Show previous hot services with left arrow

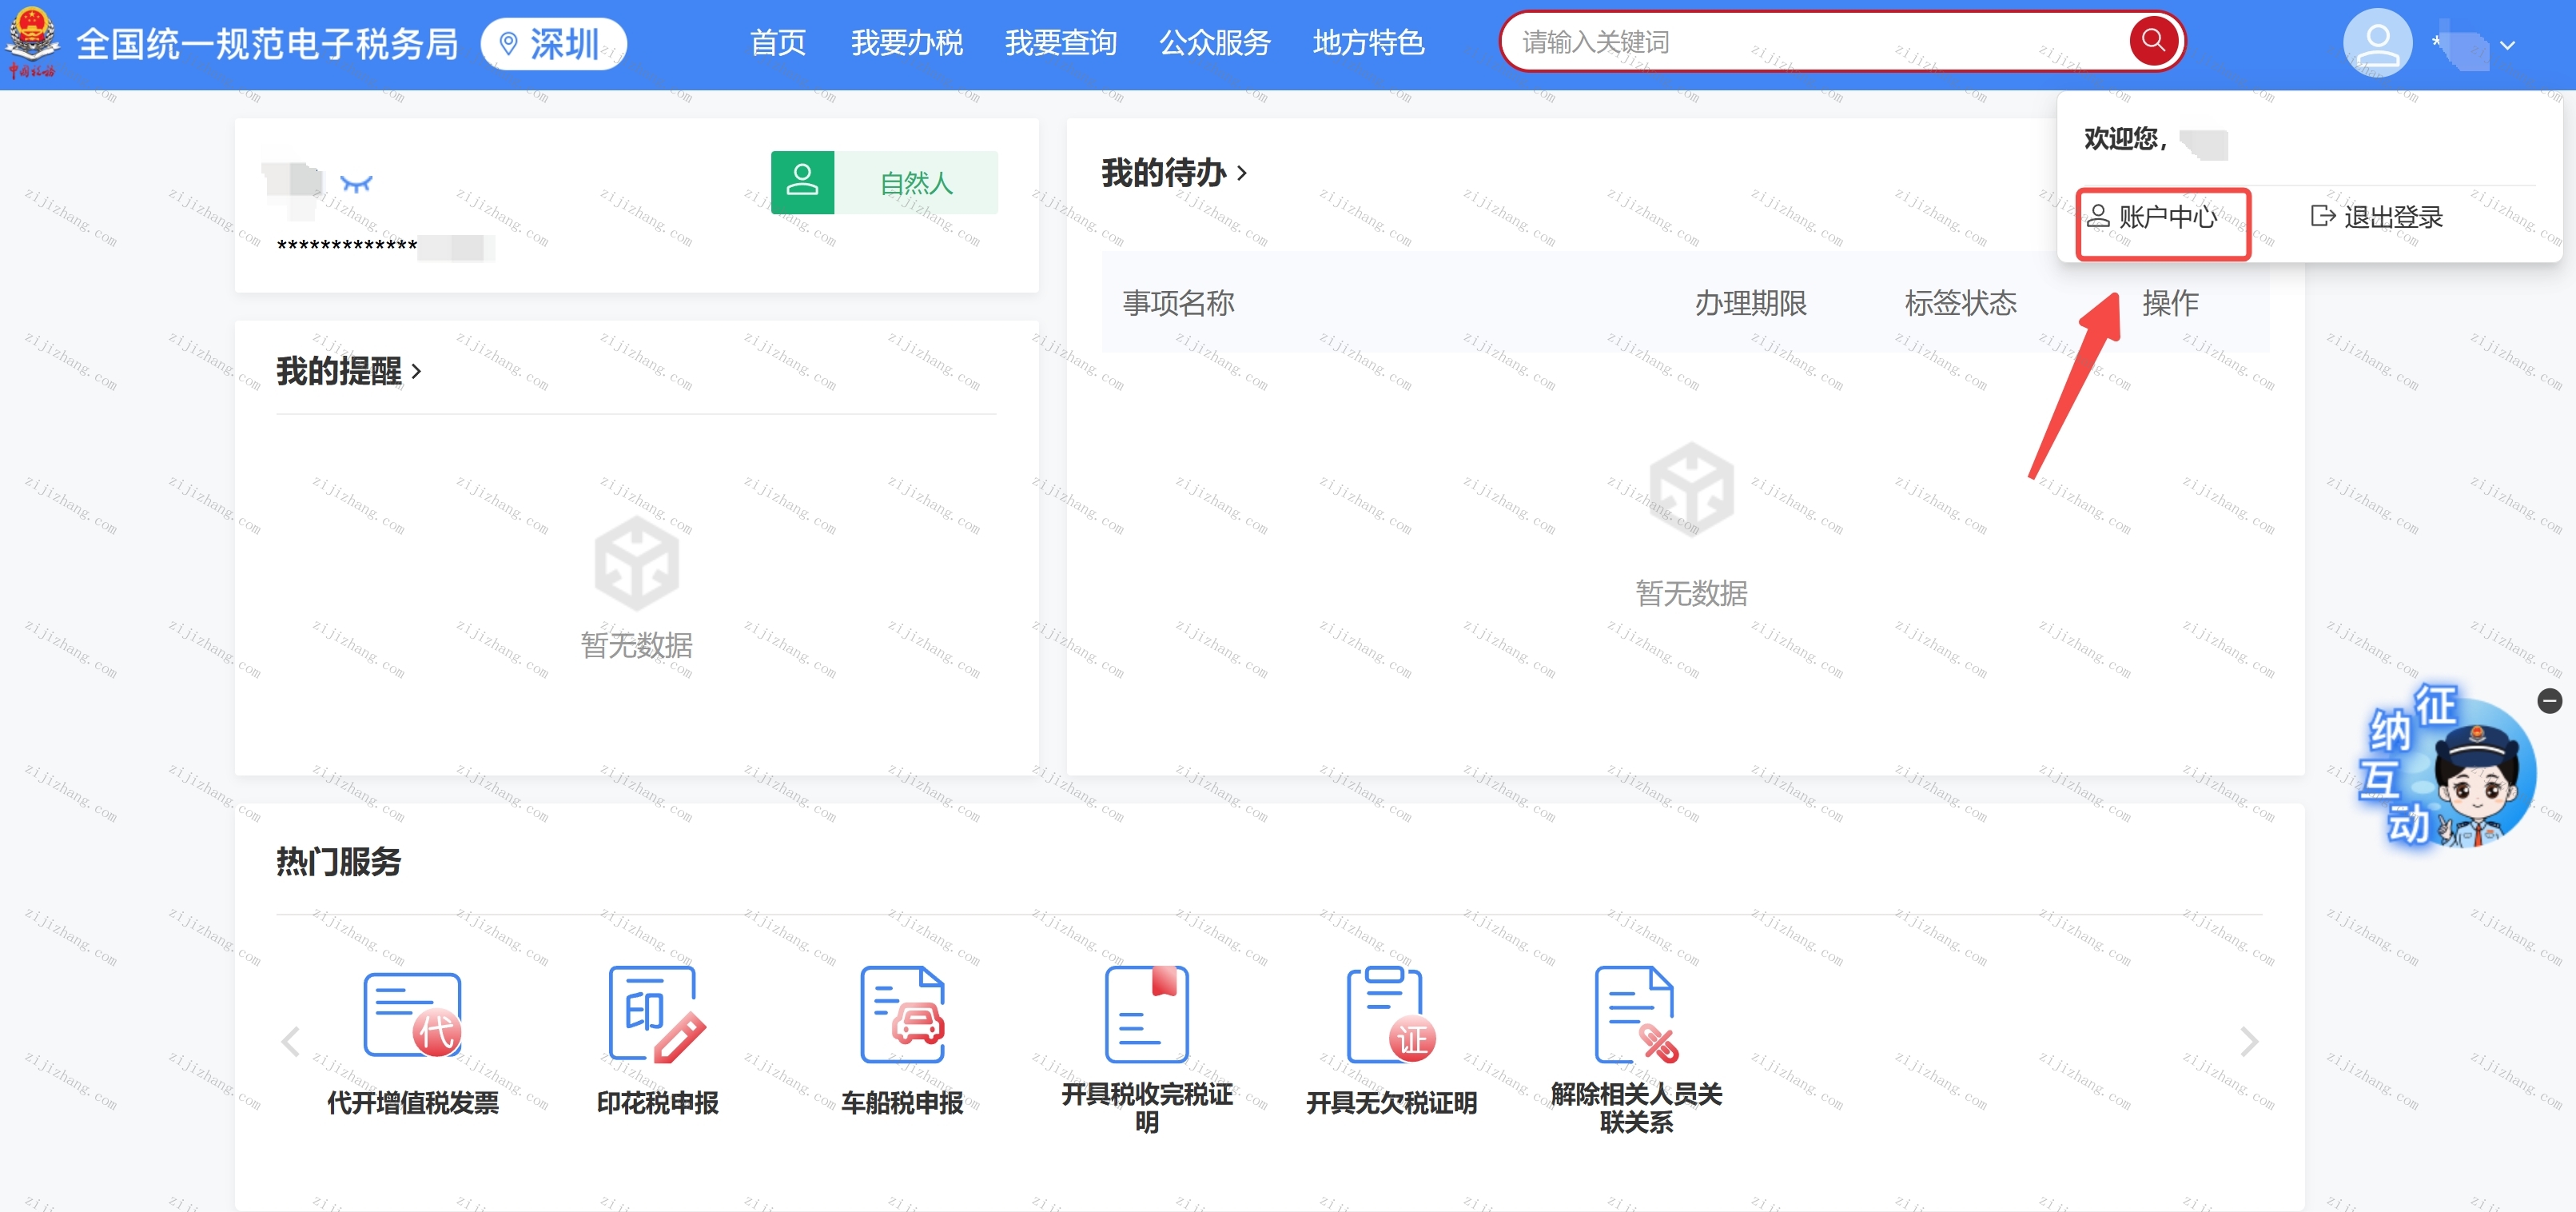291,1041
